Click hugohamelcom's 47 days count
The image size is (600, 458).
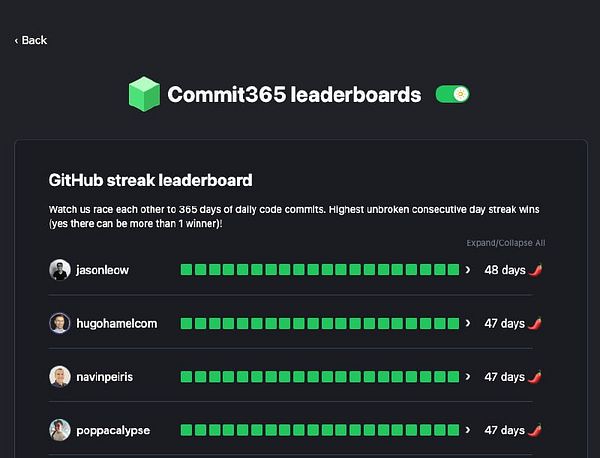pyautogui.click(x=504, y=324)
